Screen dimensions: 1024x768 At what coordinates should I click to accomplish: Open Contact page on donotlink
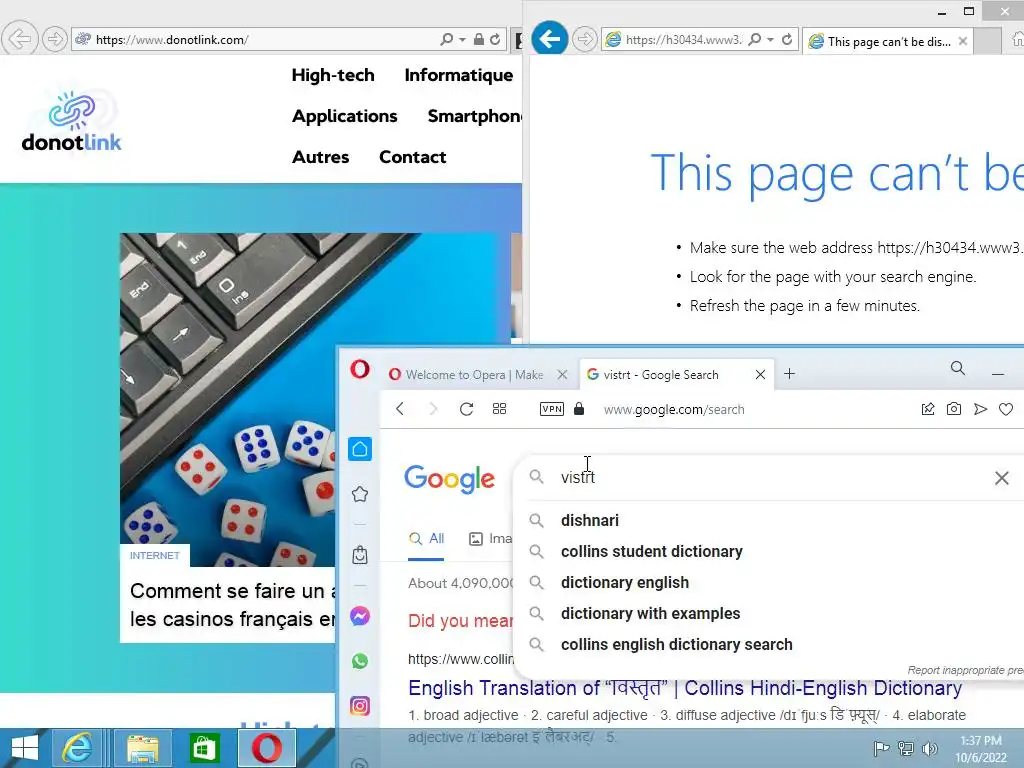pos(413,157)
